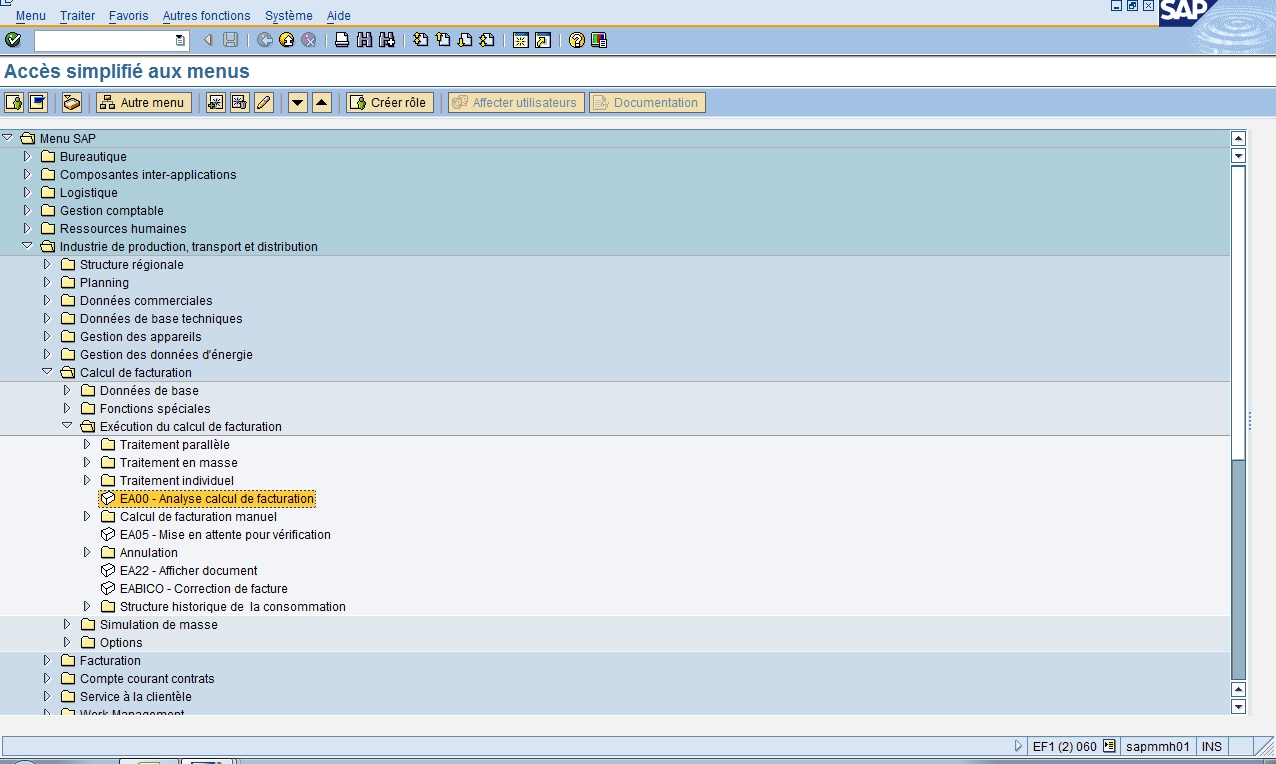Click the Find Next binoculars-plus icon
The height and width of the screenshot is (764, 1276).
point(386,40)
